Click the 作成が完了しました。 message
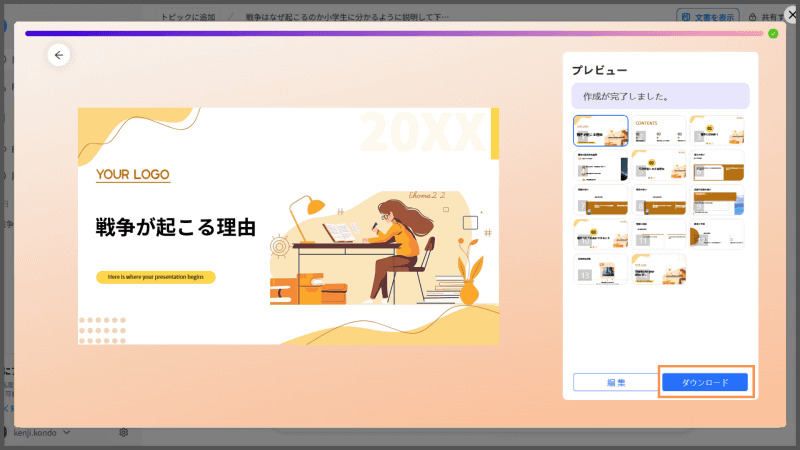Screen dimensions: 800x450 pos(660,96)
